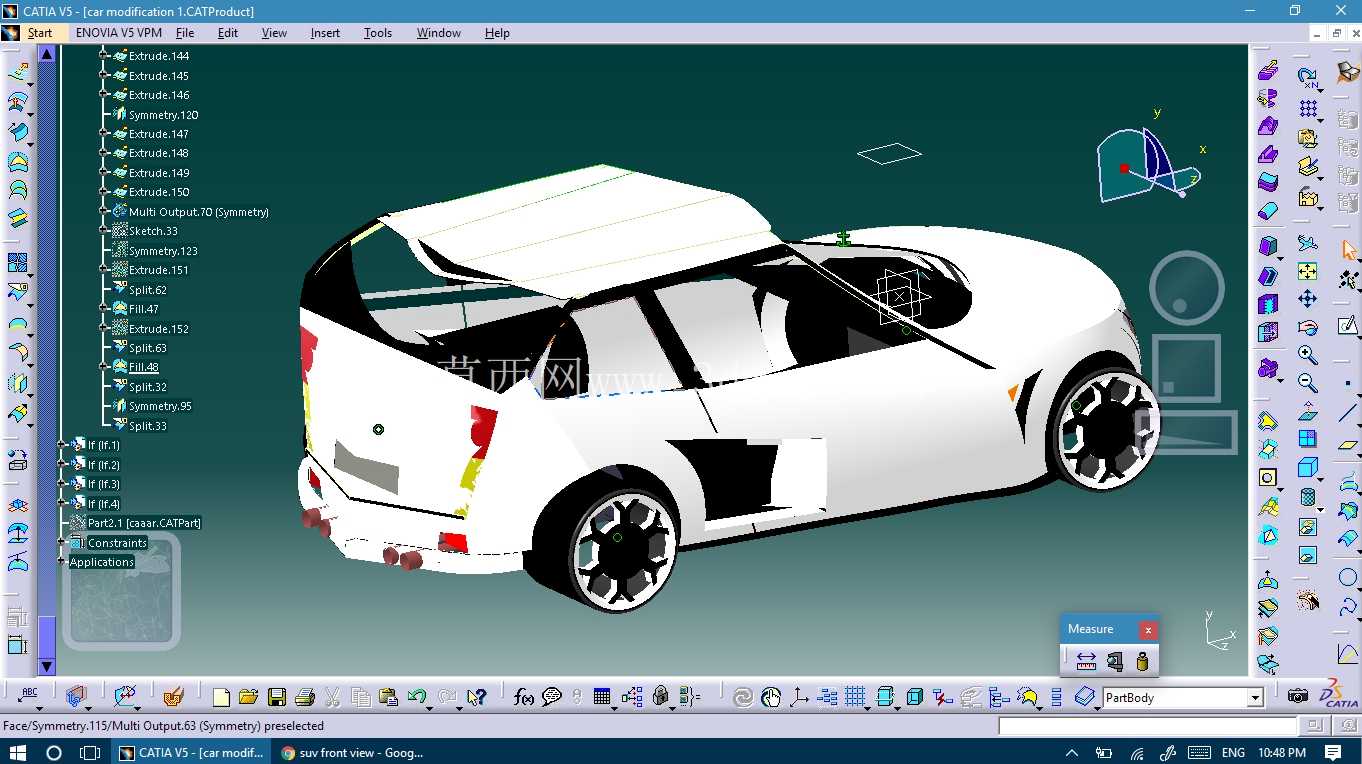Click the Zoom Out magnifier icon
Screen dimensions: 1362x764
pyautogui.click(x=1307, y=383)
